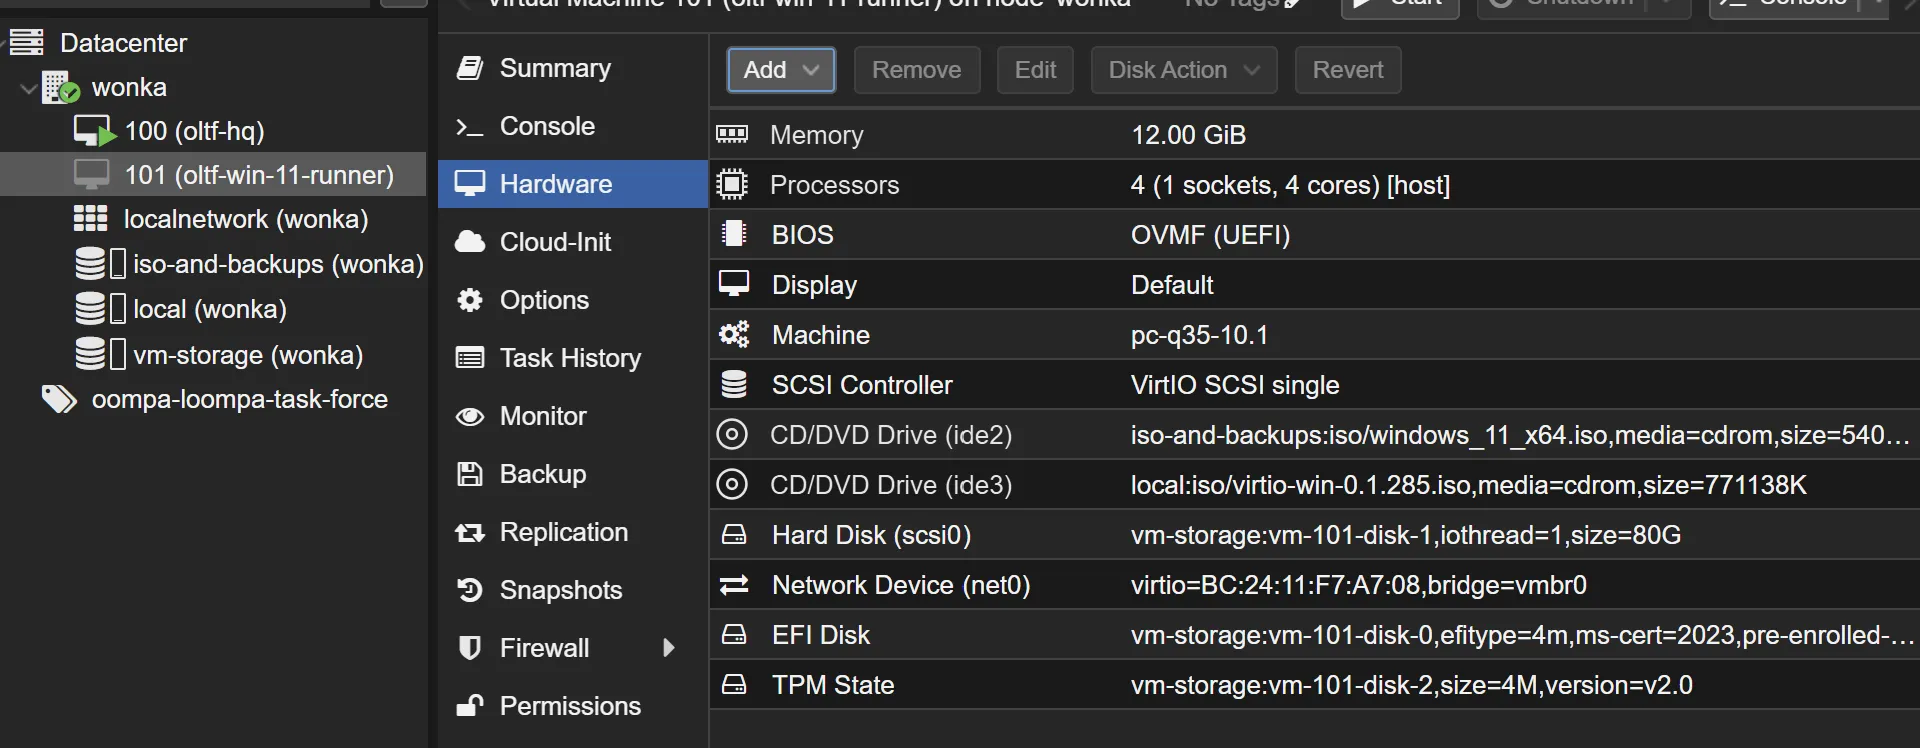Click the Machine cogs icon
The image size is (1920, 748).
point(734,334)
